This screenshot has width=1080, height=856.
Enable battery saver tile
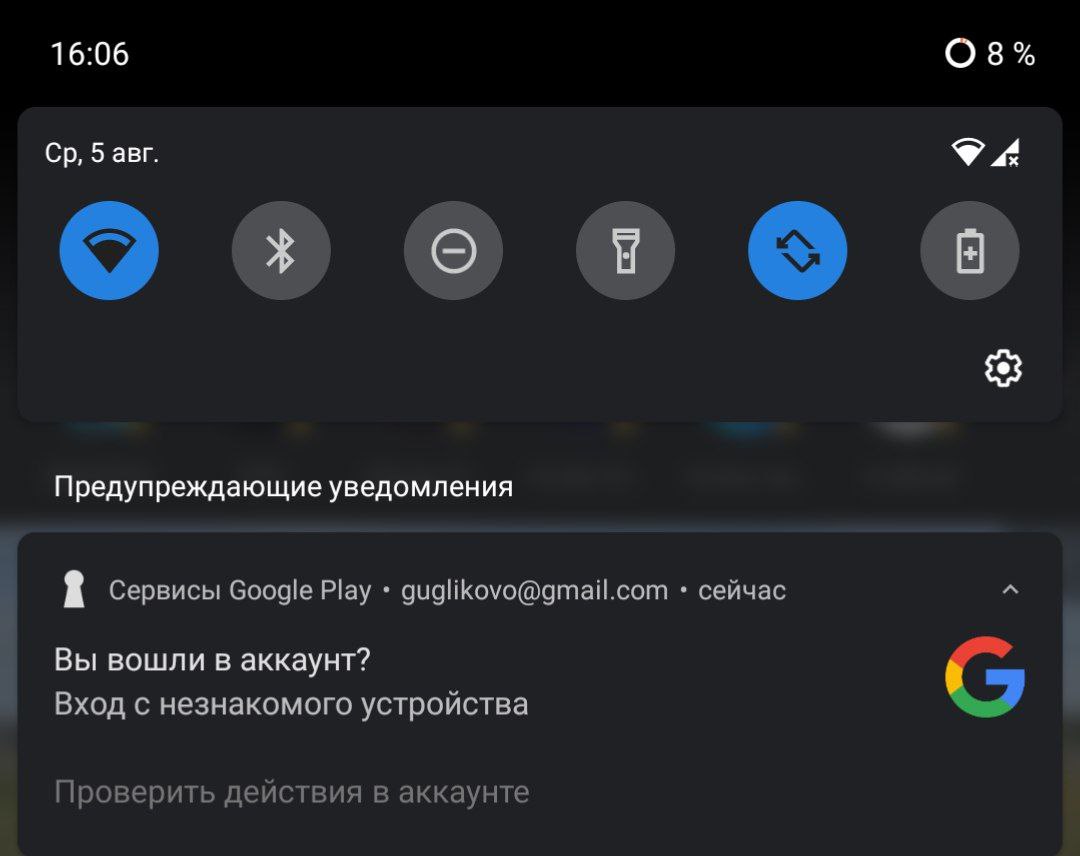tap(970, 250)
